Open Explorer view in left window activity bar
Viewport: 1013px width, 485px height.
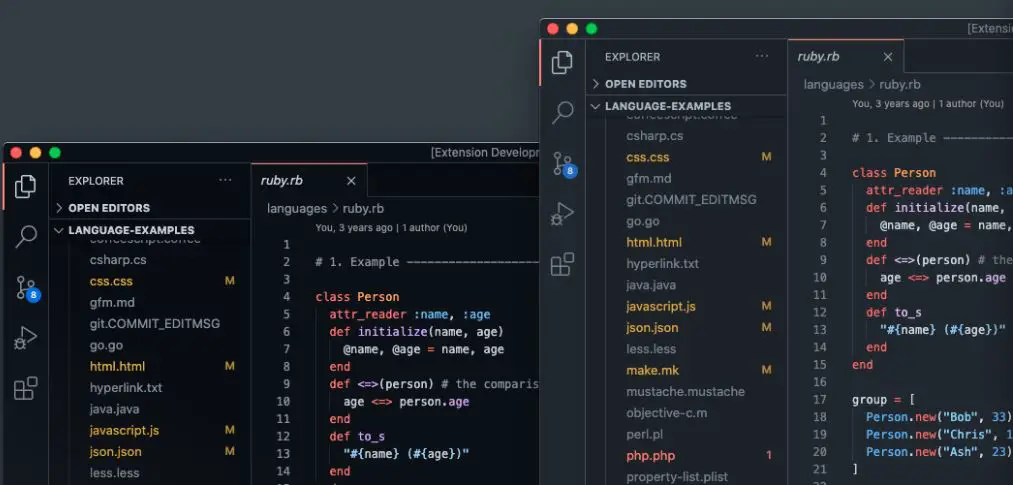pos(25,187)
